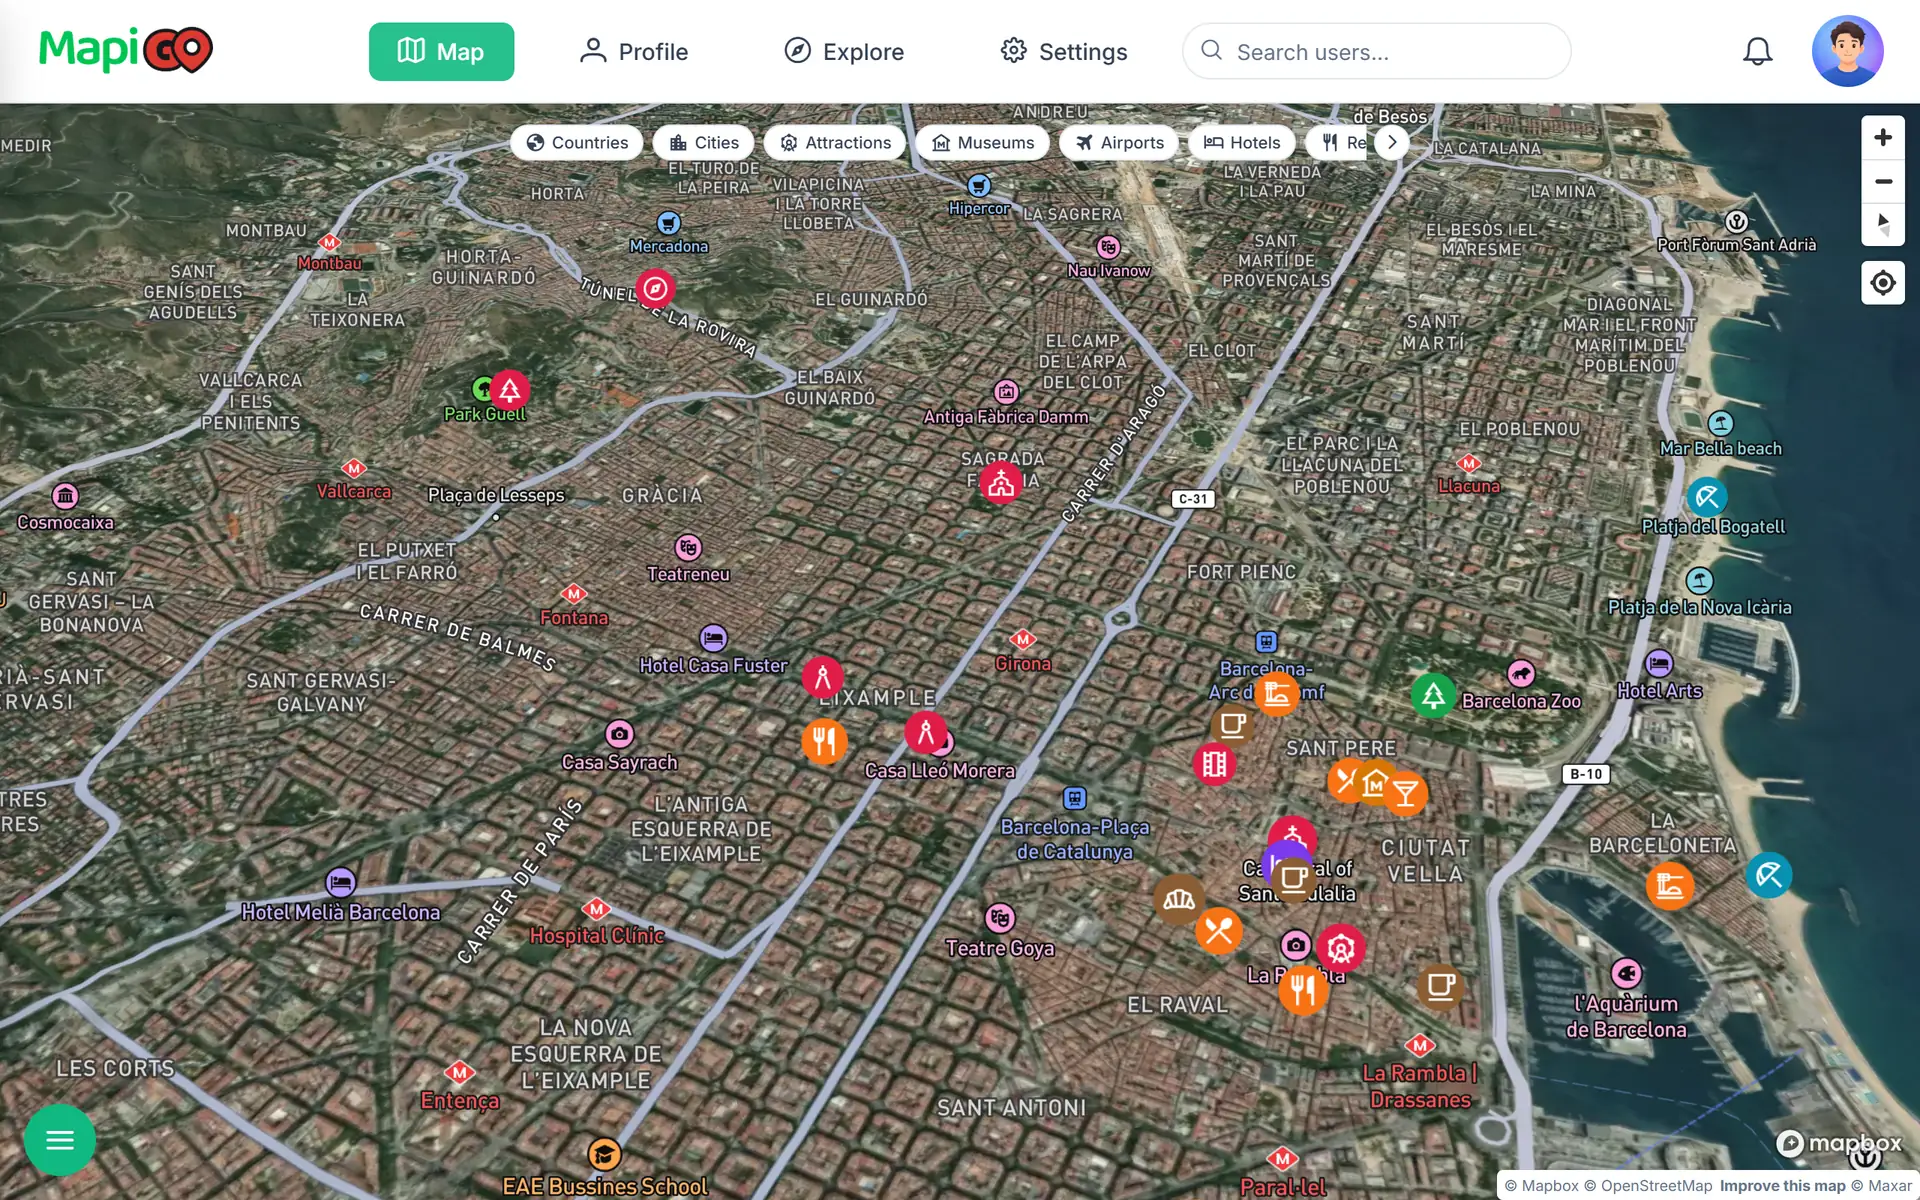
Task: Toggle the Airports filter chip
Action: [x=1120, y=143]
